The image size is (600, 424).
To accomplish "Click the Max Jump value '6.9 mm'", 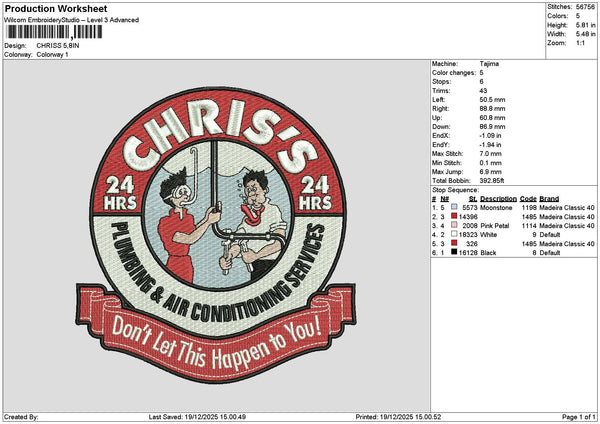I will click(490, 172).
